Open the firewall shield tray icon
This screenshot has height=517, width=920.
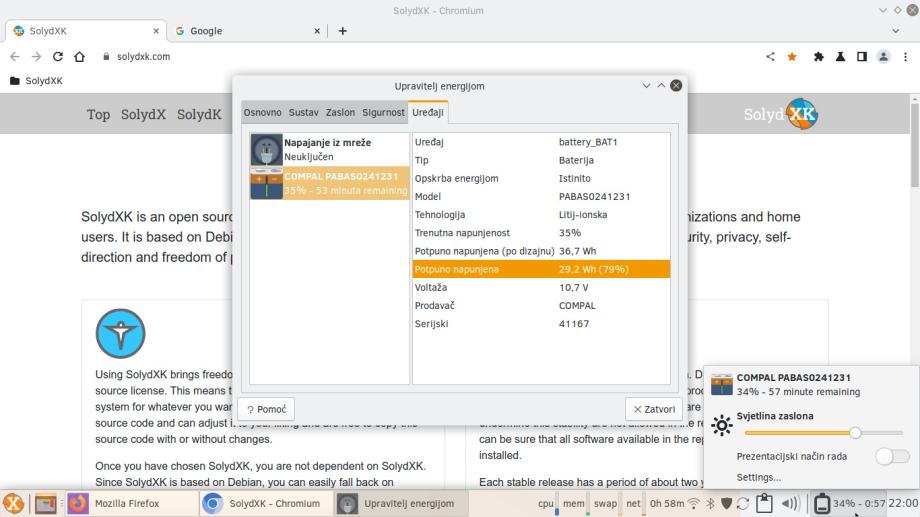(726, 504)
